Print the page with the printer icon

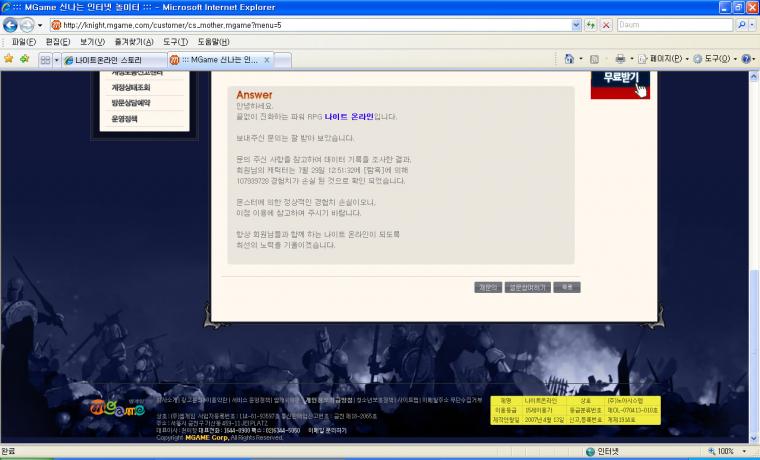pos(620,59)
